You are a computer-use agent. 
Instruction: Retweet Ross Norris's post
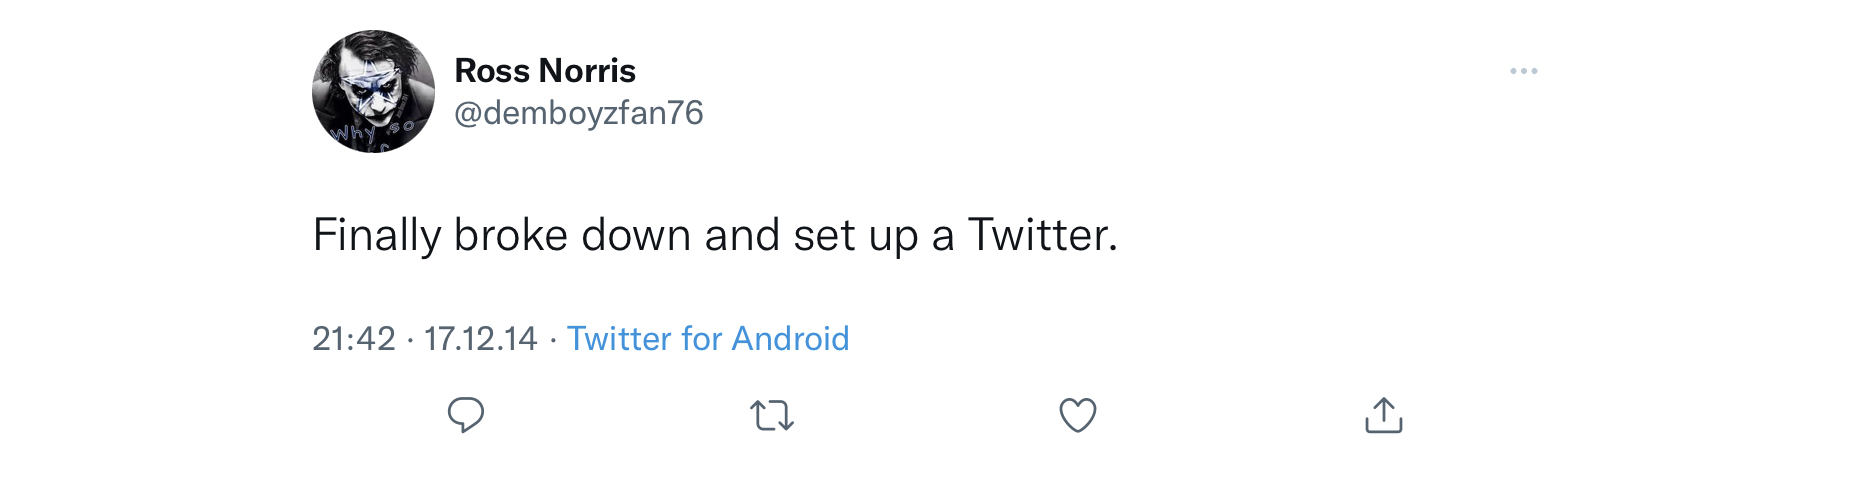(772, 415)
